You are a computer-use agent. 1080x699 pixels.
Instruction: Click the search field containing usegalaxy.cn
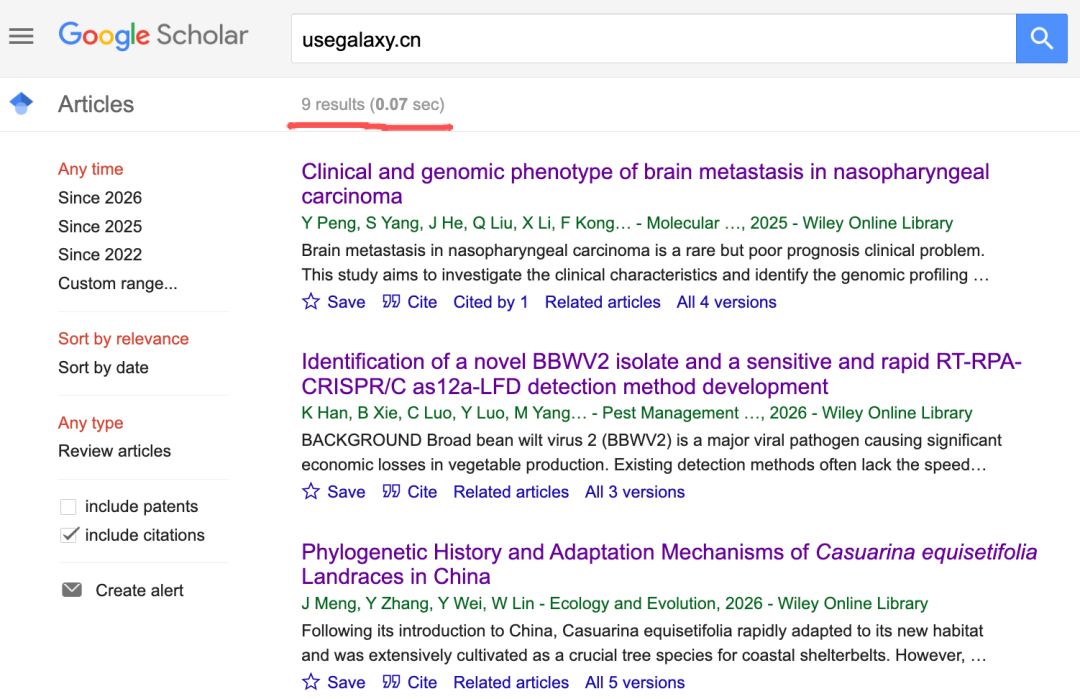coord(653,39)
